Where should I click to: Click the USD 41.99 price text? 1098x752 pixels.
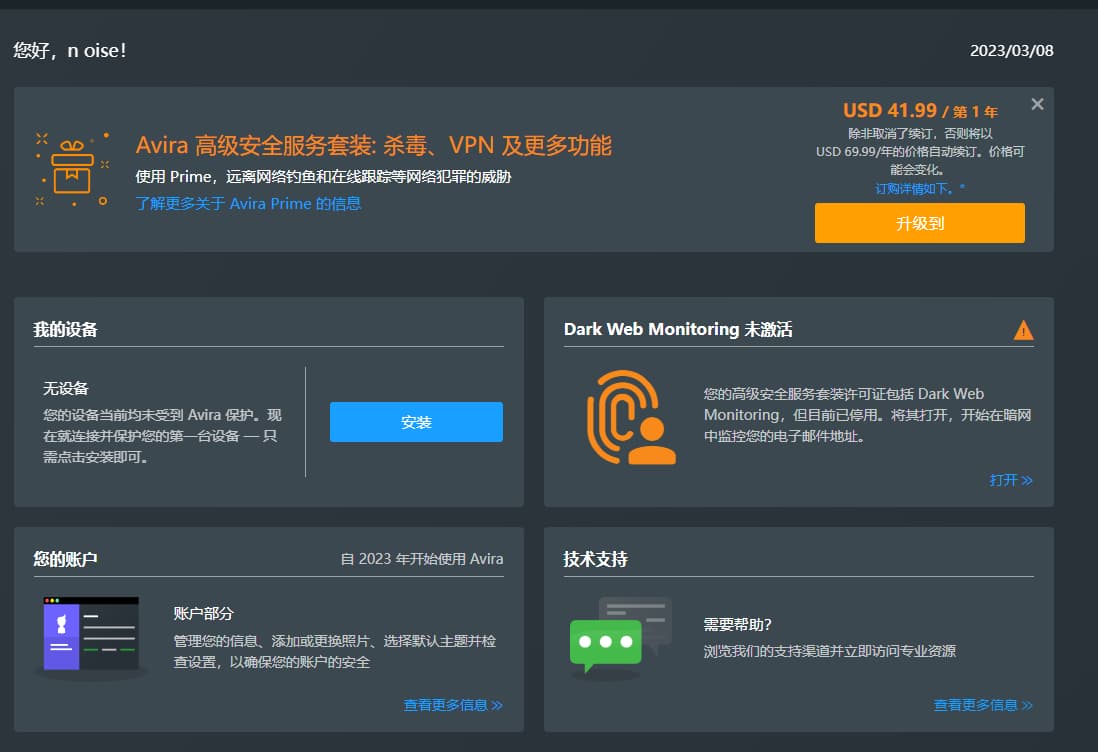coord(889,111)
